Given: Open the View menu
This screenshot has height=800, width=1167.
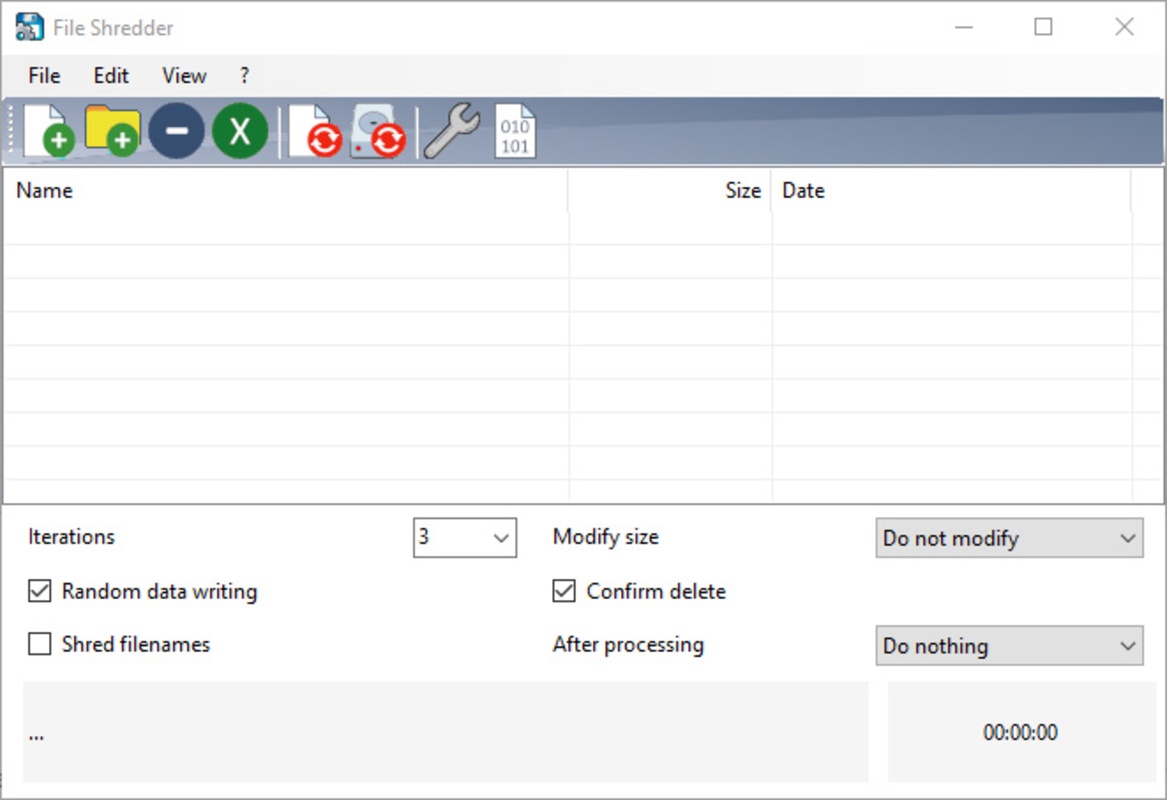Looking at the screenshot, I should pos(184,75).
